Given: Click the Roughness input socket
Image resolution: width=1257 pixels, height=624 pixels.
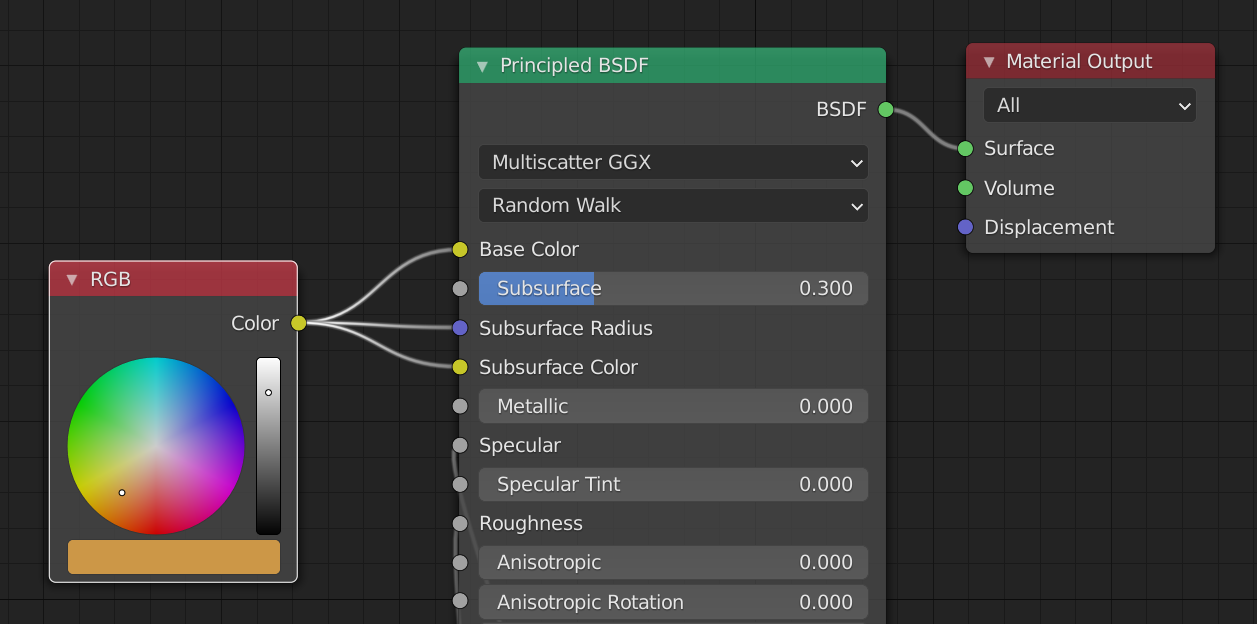Looking at the screenshot, I should pos(460,523).
